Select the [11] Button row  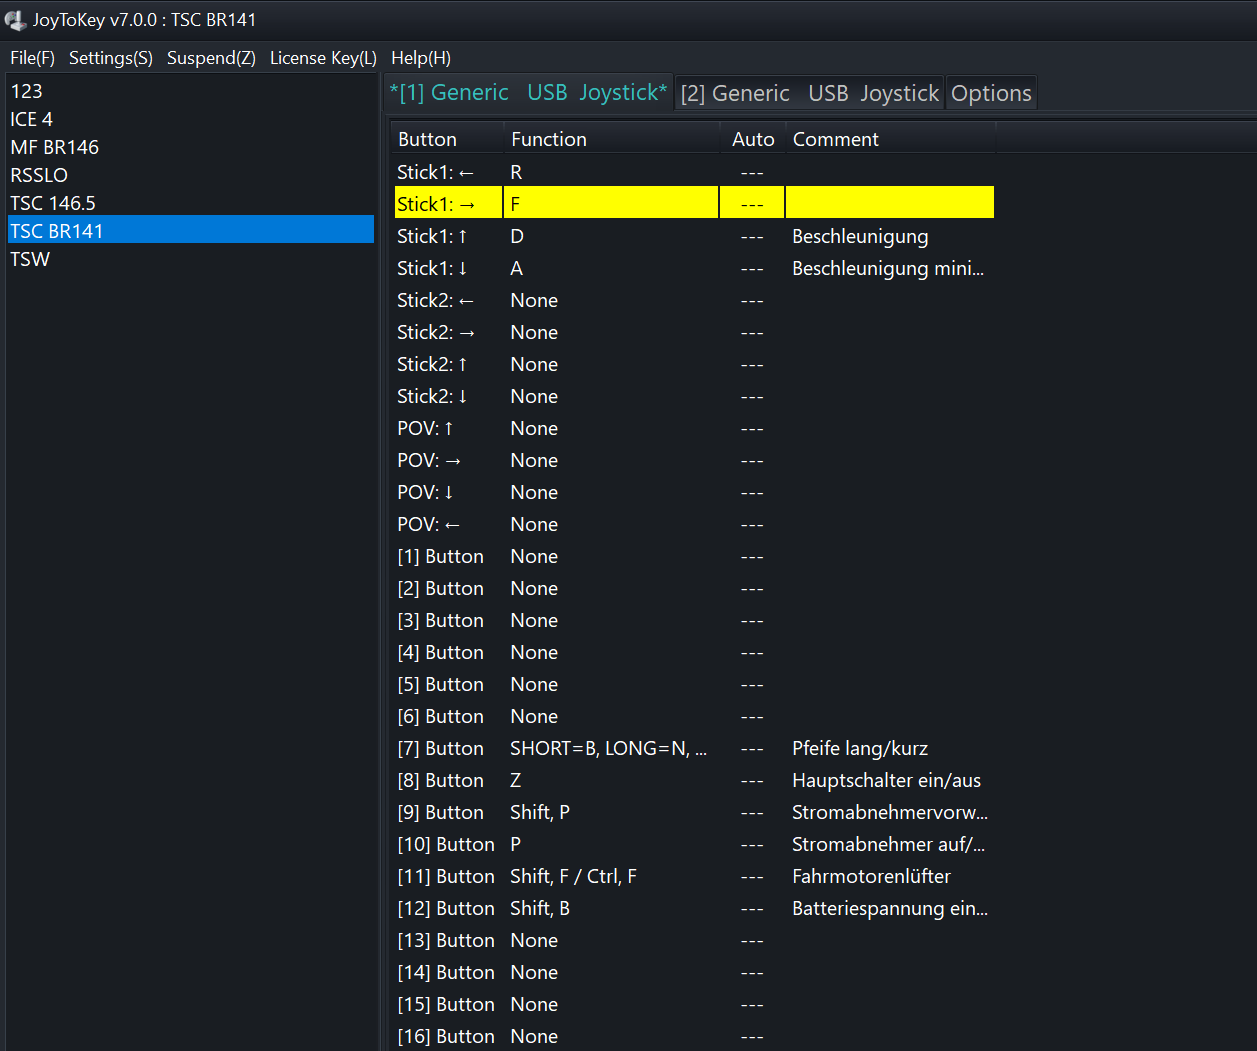point(694,876)
